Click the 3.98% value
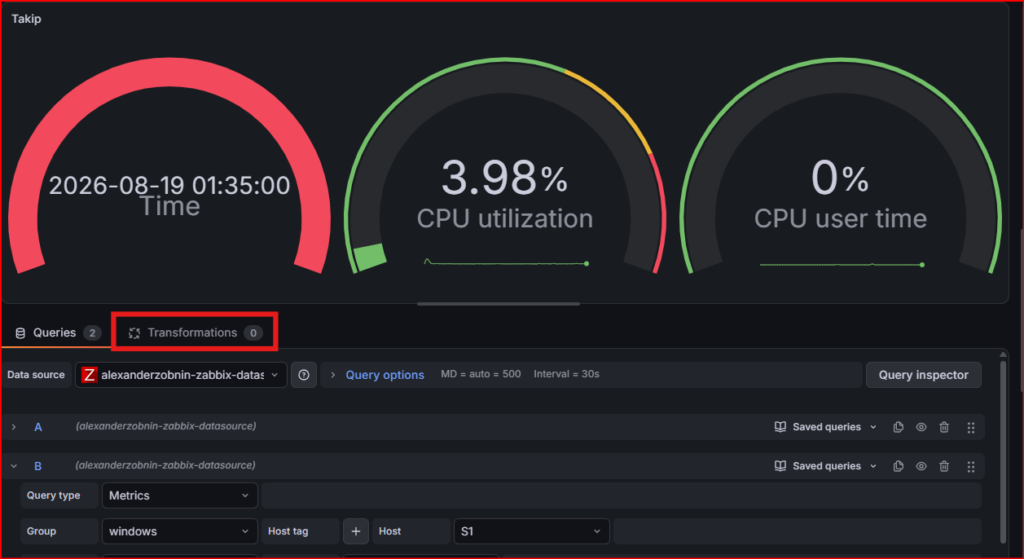 pos(505,178)
